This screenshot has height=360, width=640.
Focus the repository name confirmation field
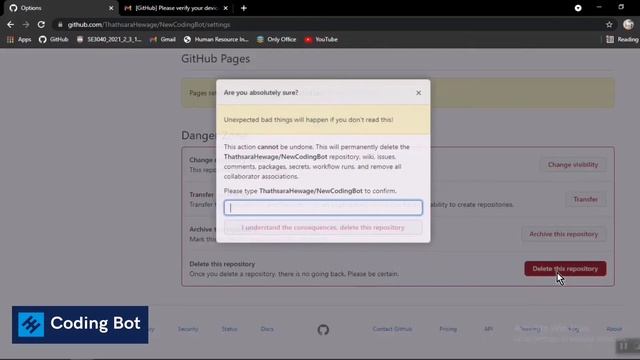(x=323, y=207)
